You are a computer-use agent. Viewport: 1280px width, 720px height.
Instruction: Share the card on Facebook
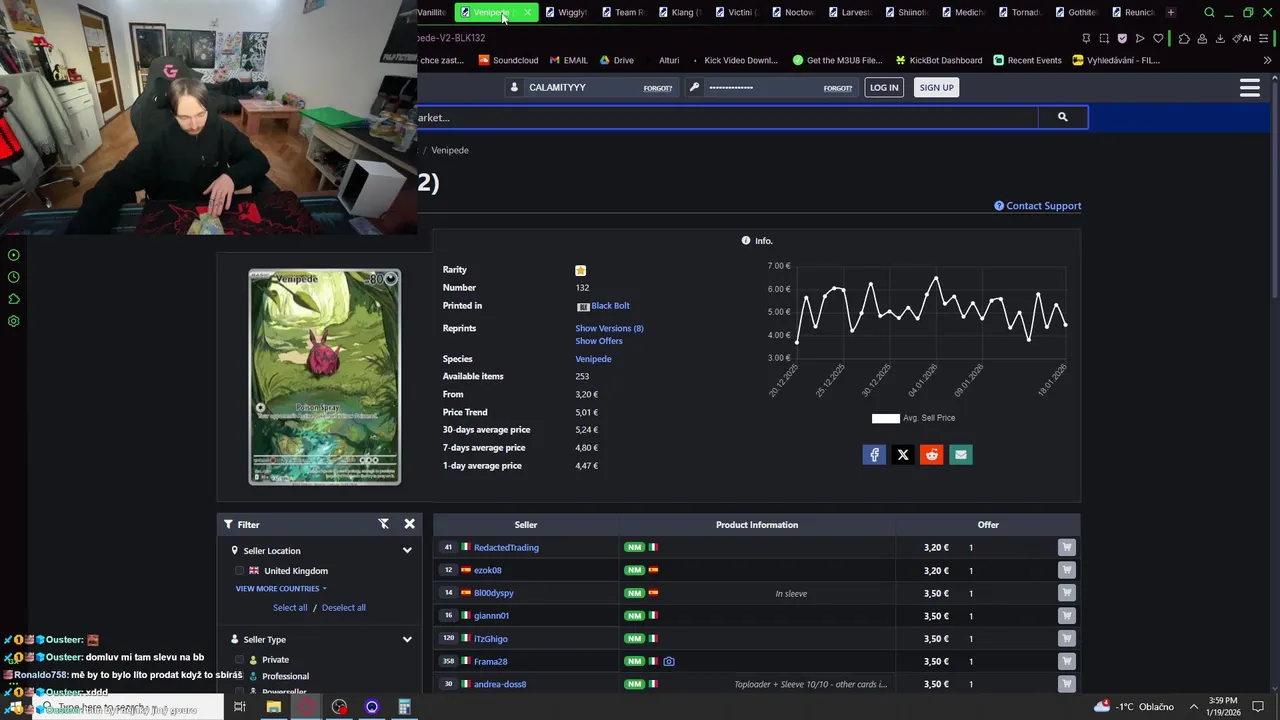coord(874,455)
